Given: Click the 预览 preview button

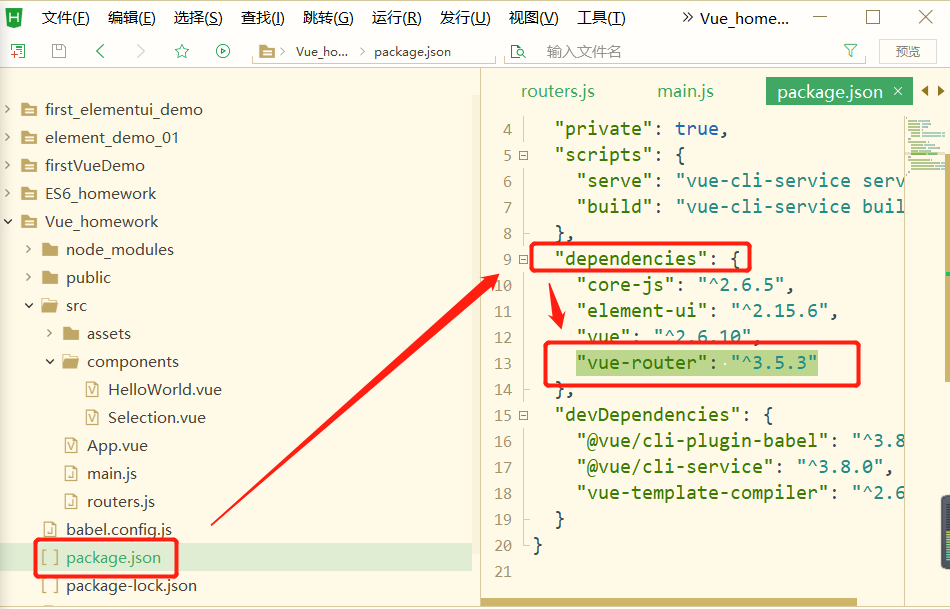Looking at the screenshot, I should tap(908, 52).
